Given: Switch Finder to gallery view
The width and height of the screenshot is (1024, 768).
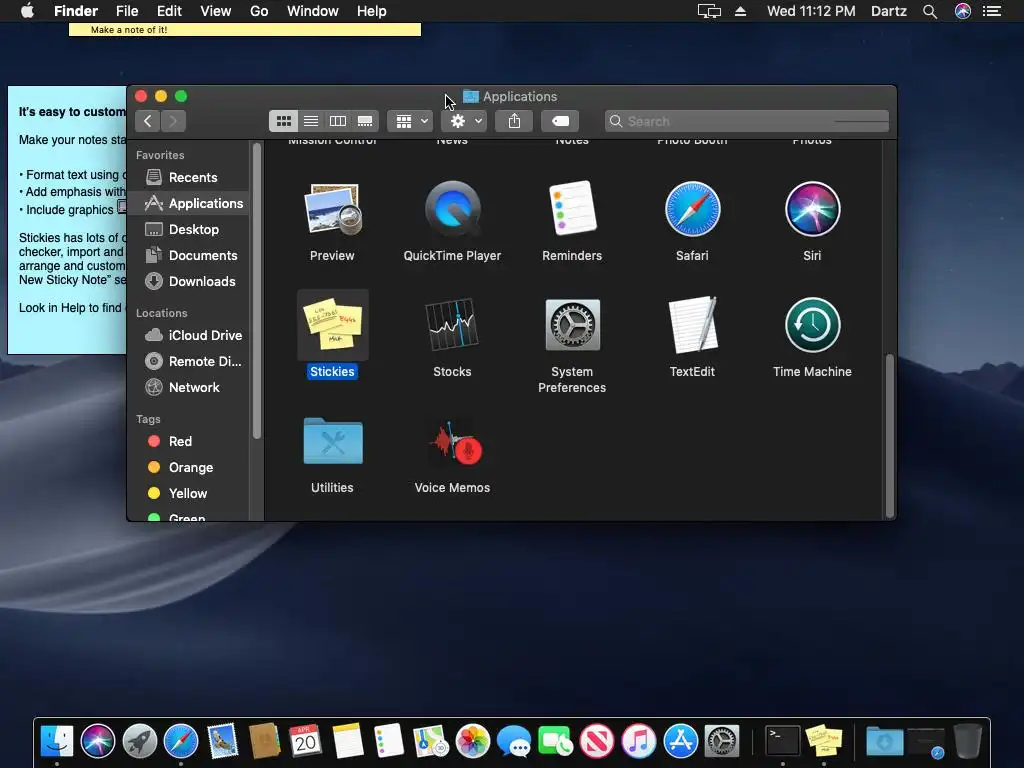Looking at the screenshot, I should [365, 121].
